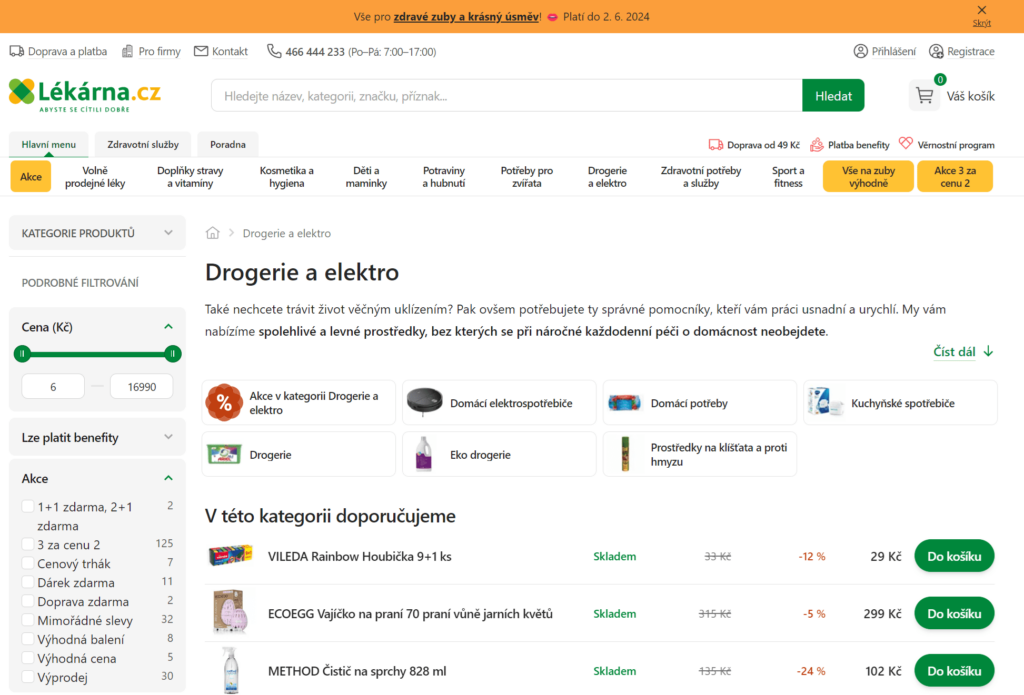Open Věrnostní program heart icon

point(906,144)
